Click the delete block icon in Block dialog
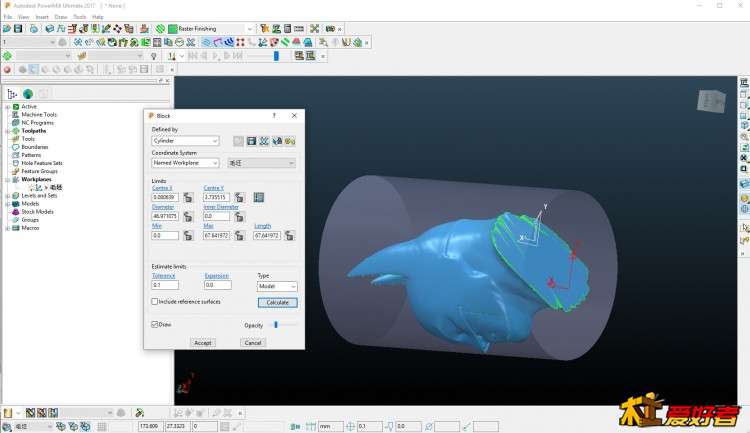This screenshot has height=433, width=750. (x=264, y=141)
